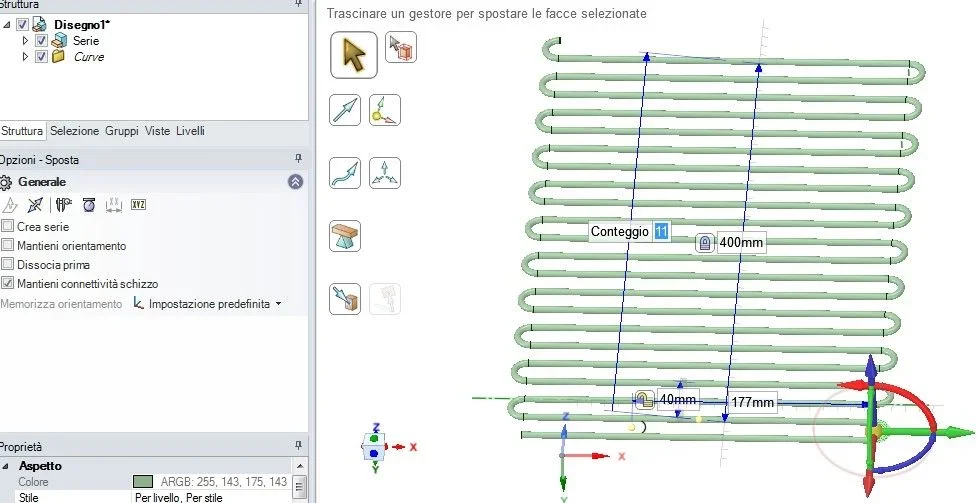Click the Select Component tool guide icon
Image resolution: width=977 pixels, height=503 pixels.
pos(400,48)
